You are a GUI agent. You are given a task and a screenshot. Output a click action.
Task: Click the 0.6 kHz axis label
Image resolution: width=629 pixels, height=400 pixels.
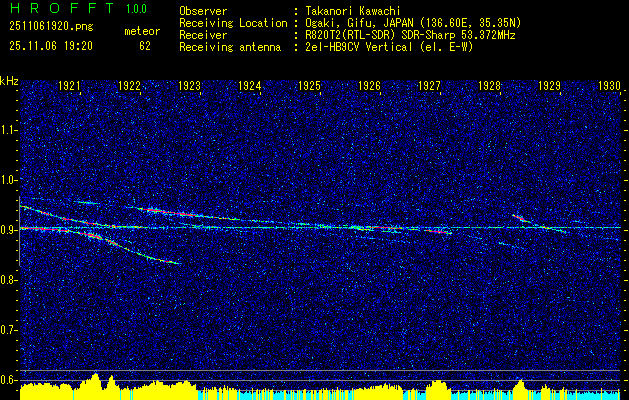pos(8,380)
